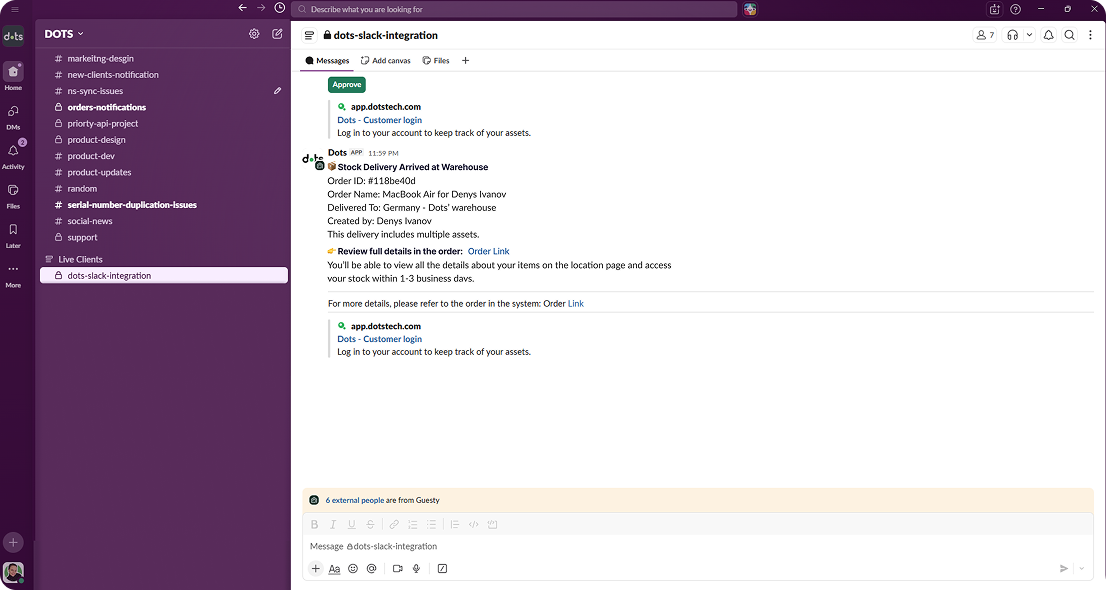The image size is (1106, 590).
Task: Search within the channel magnifier icon
Action: tap(1069, 35)
